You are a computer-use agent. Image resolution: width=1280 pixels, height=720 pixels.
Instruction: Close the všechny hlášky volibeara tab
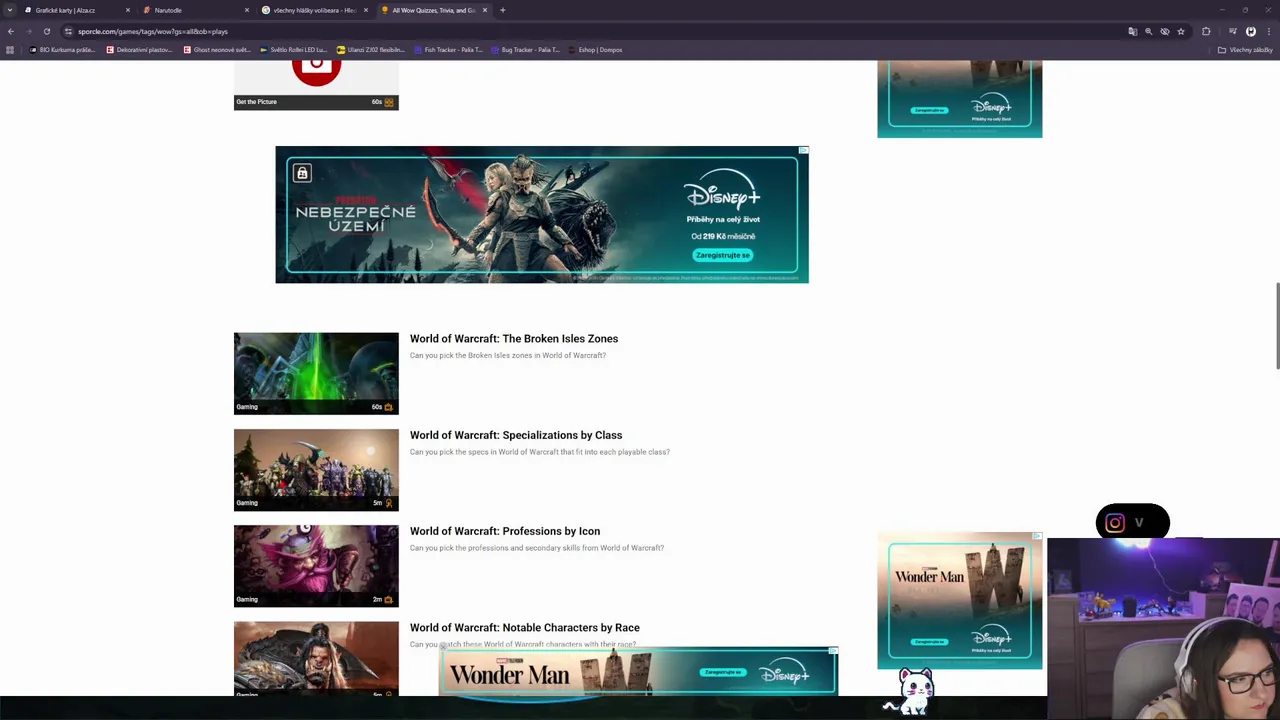366,10
